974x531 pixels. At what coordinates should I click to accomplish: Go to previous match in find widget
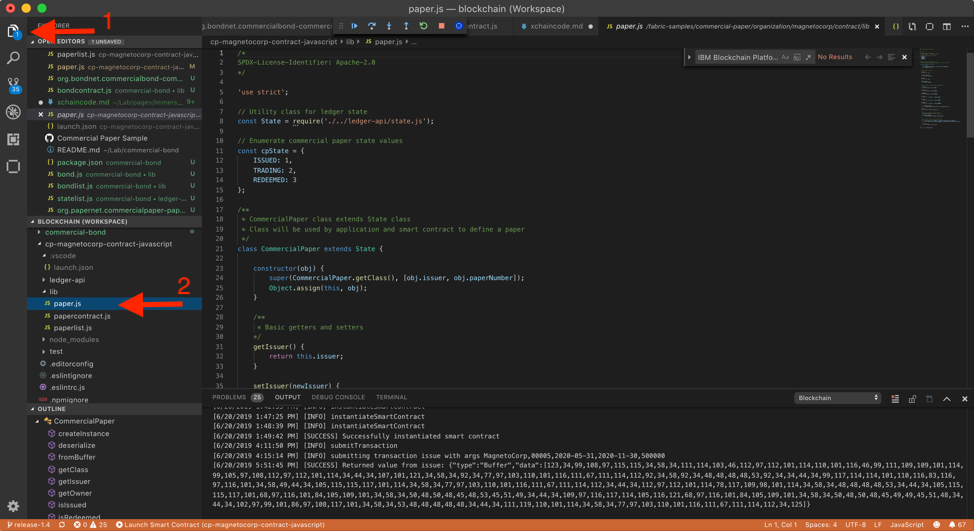point(868,57)
